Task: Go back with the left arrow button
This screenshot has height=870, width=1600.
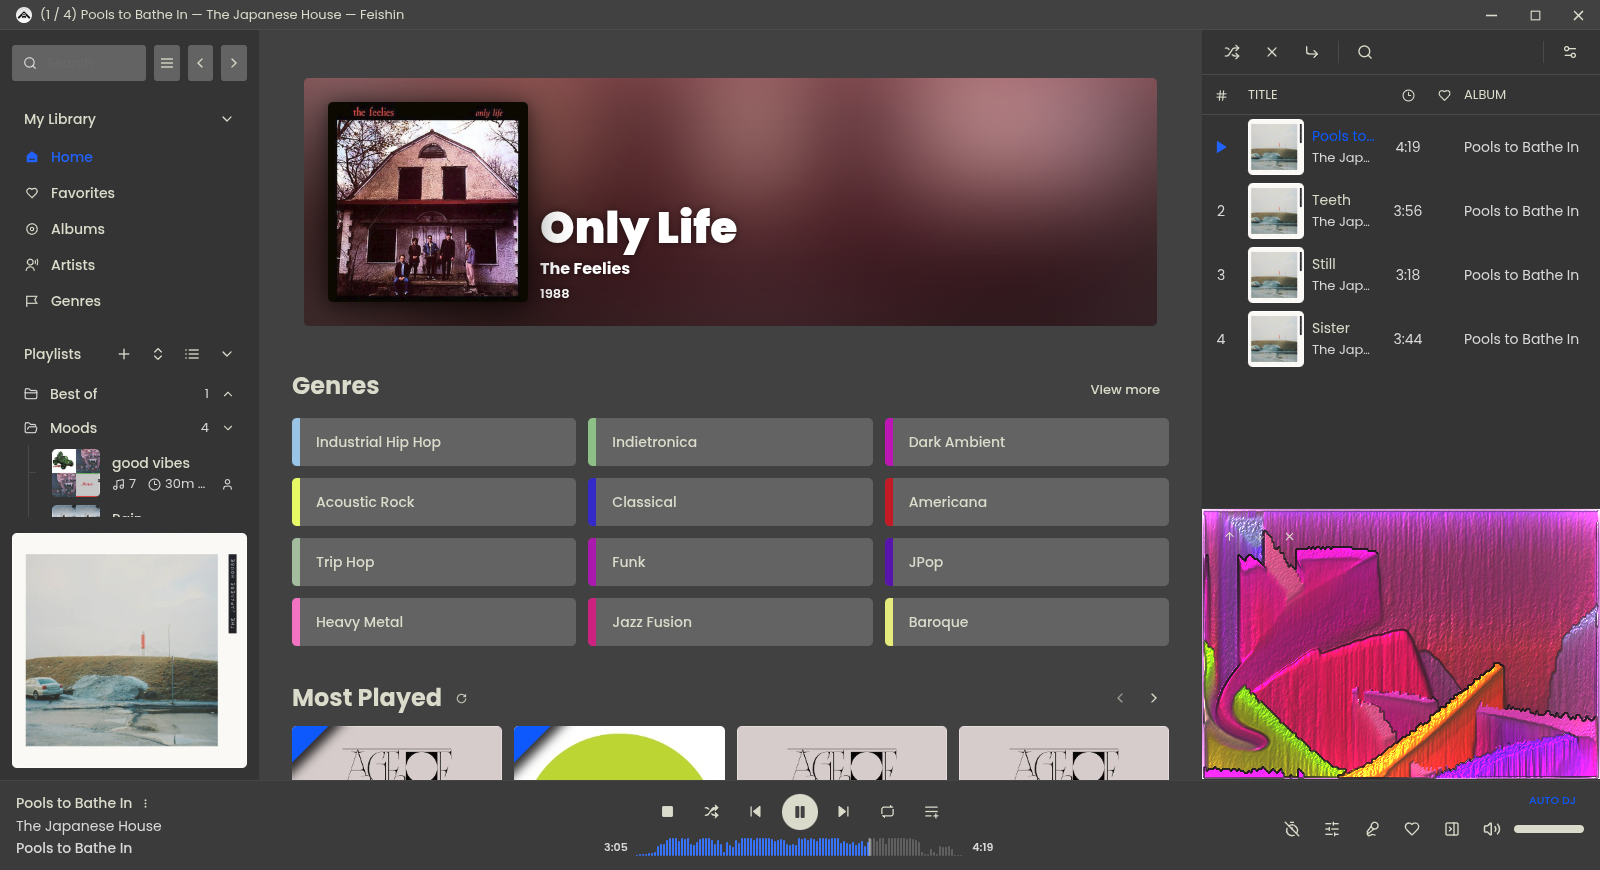Action: (x=200, y=63)
